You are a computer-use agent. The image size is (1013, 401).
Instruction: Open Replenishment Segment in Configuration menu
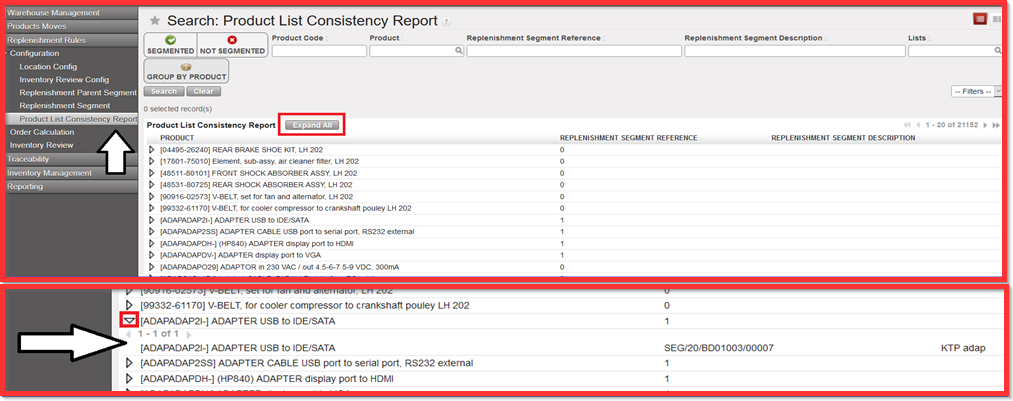[65, 105]
